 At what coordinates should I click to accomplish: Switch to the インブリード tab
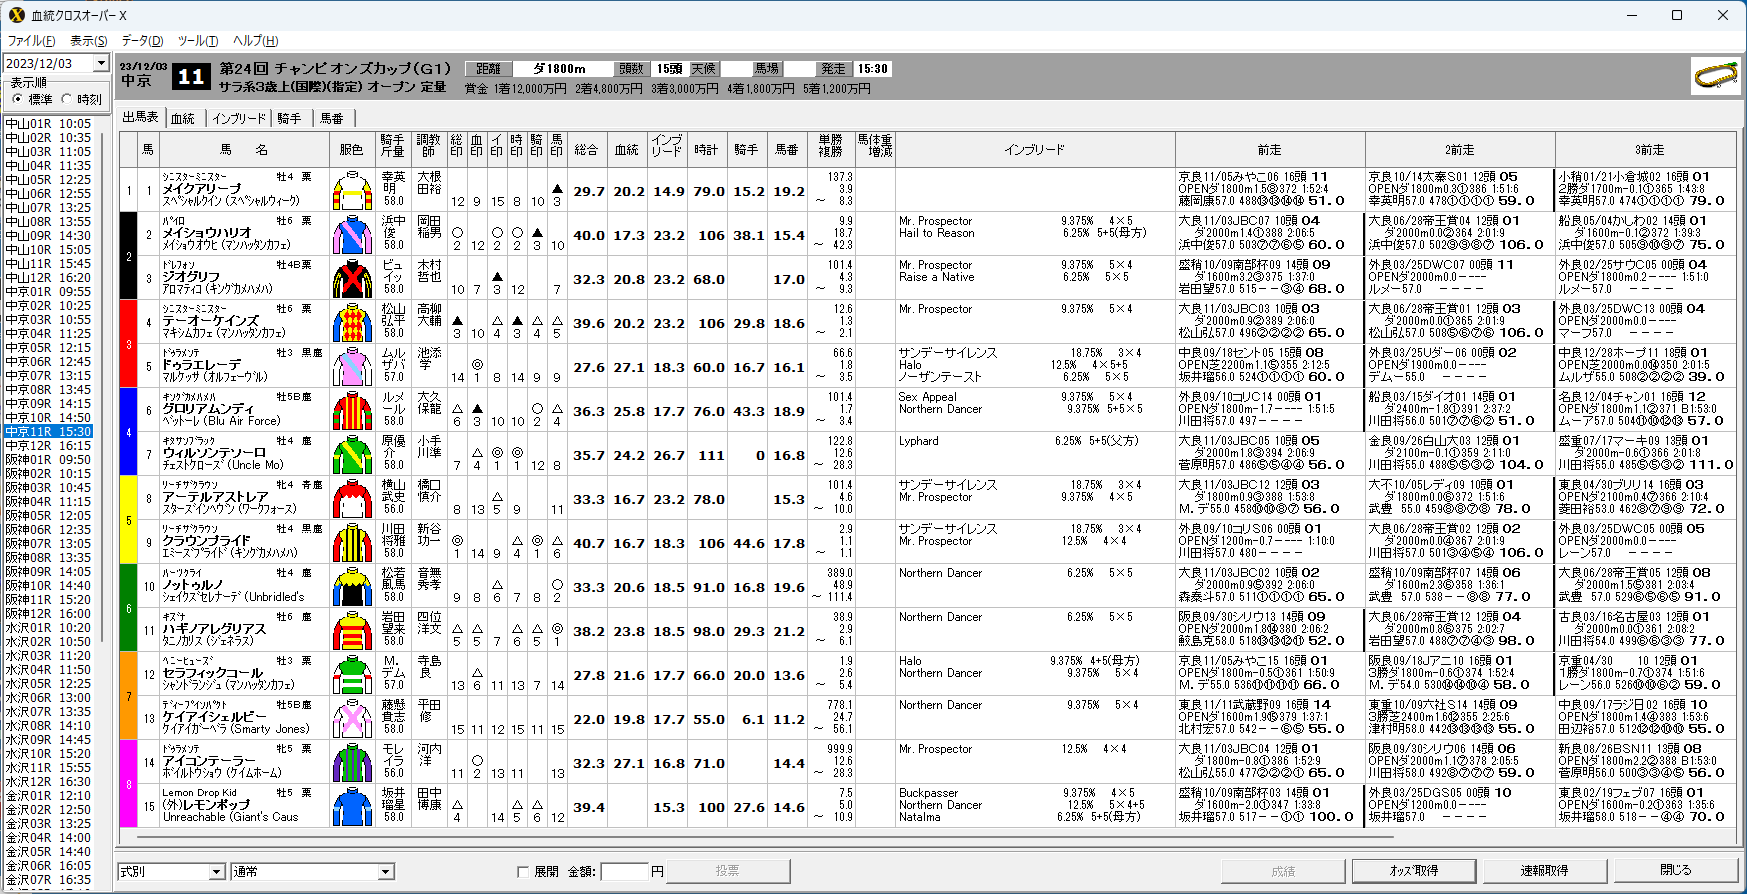(239, 118)
